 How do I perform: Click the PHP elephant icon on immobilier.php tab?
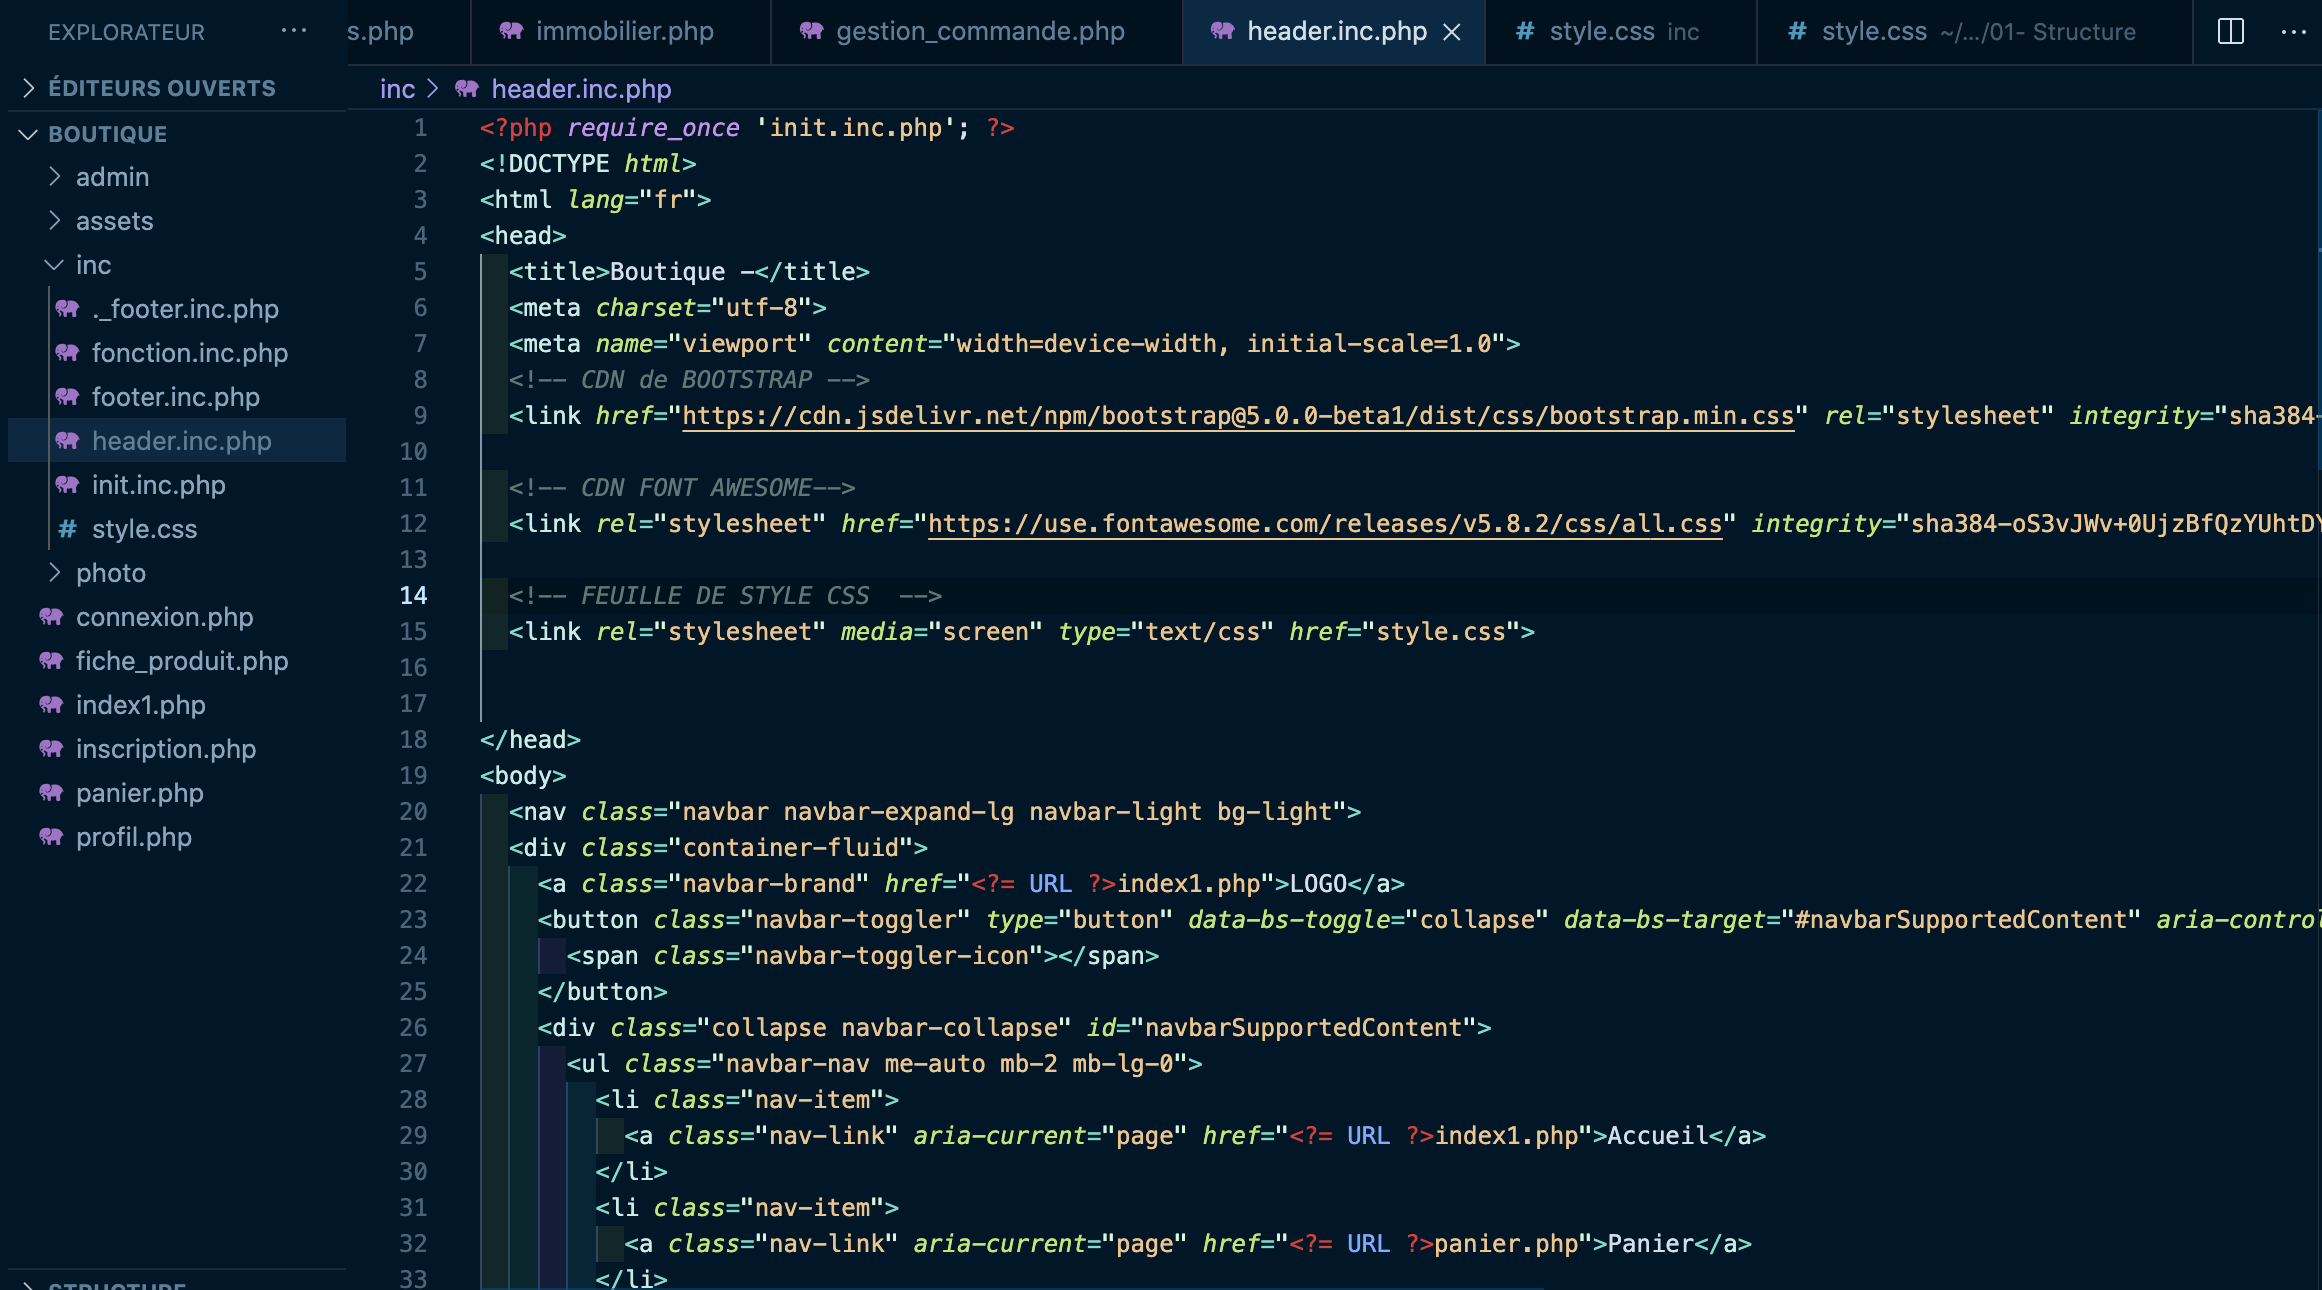click(x=512, y=31)
